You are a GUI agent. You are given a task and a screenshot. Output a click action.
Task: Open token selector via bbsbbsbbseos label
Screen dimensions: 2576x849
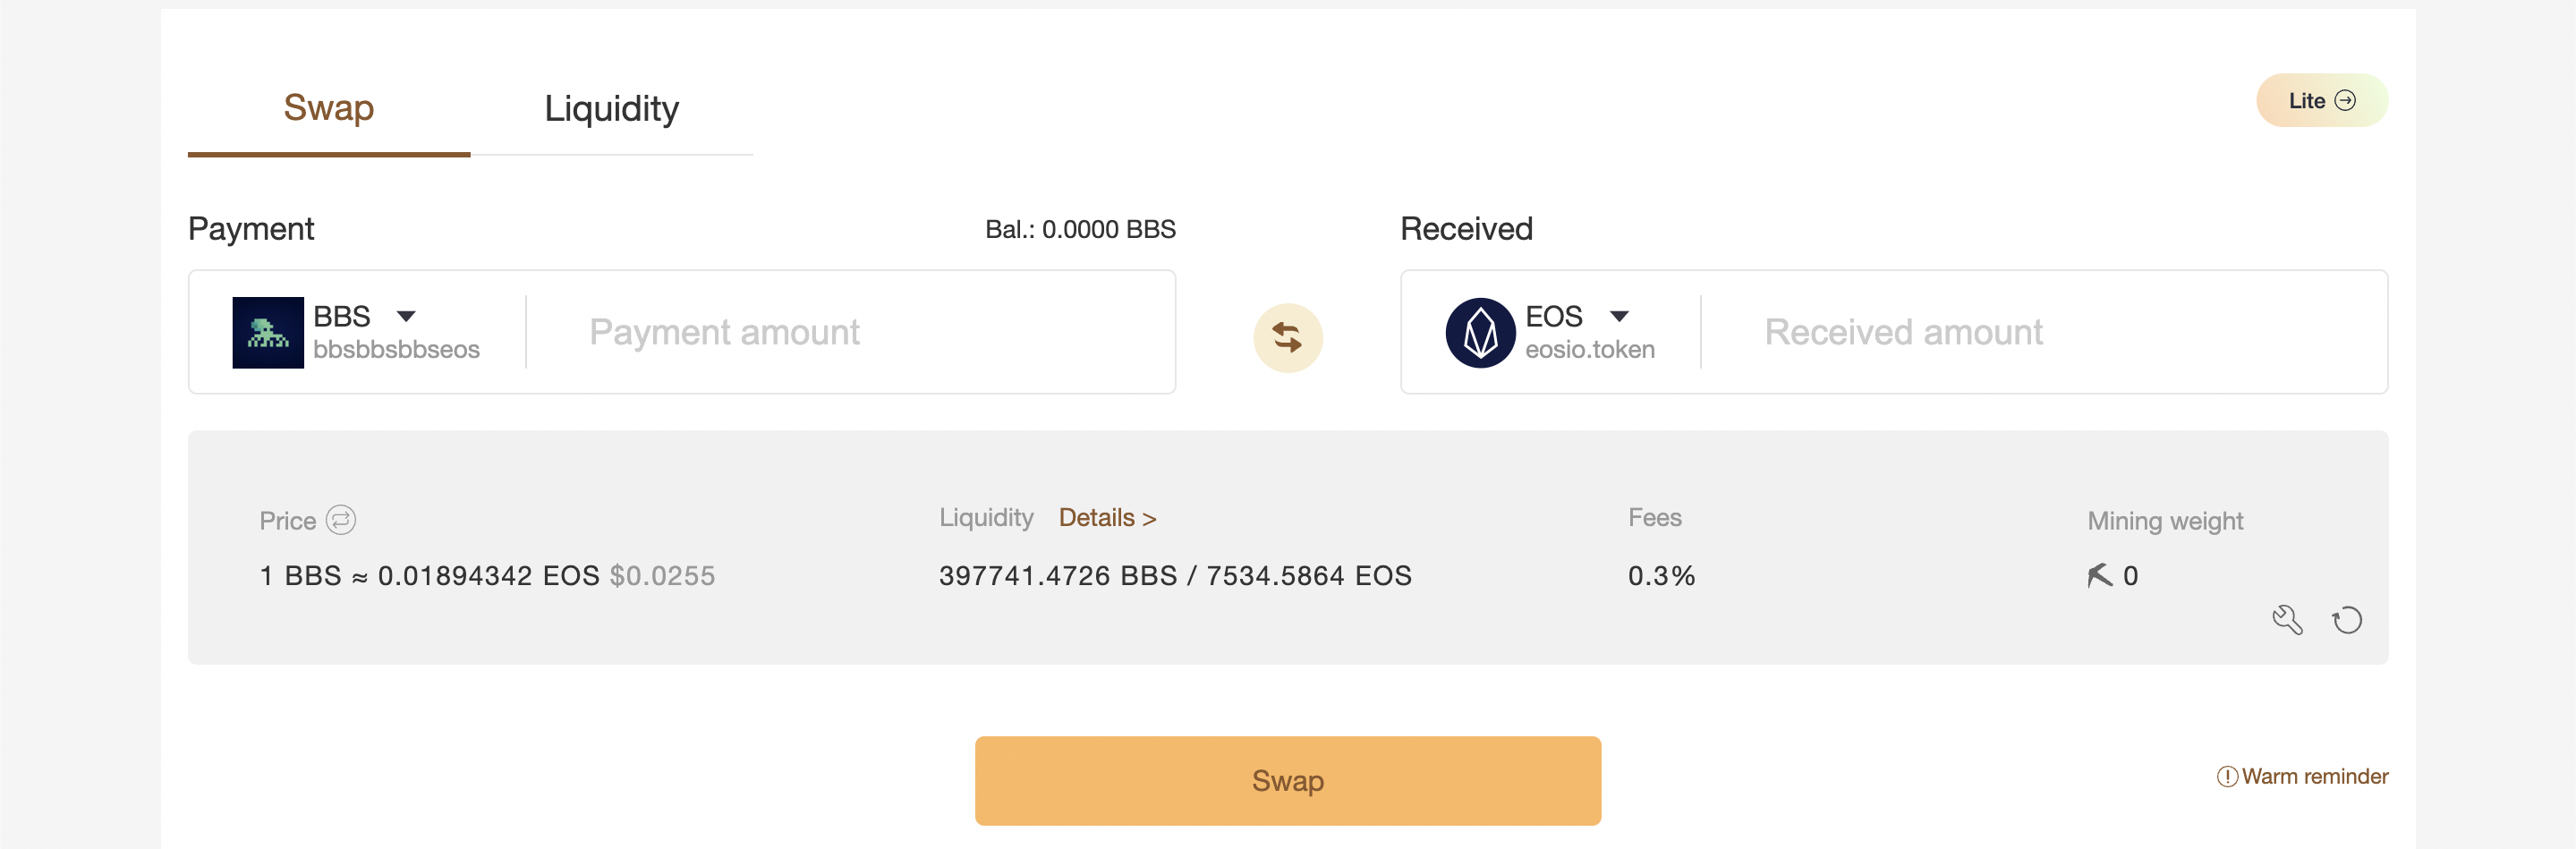pyautogui.click(x=396, y=349)
